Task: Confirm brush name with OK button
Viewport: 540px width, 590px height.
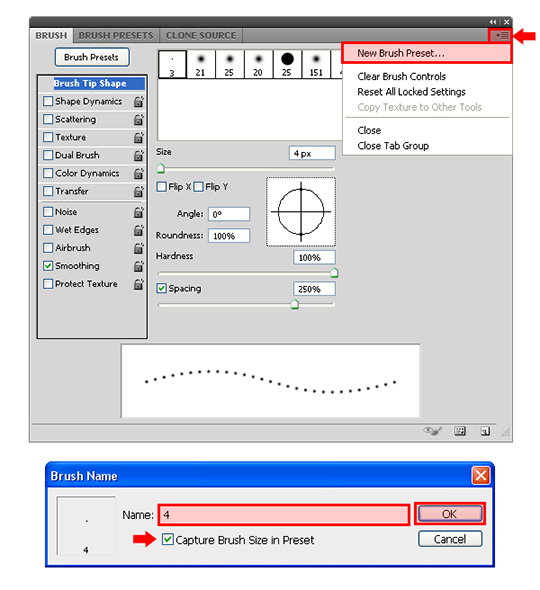Action: click(450, 514)
